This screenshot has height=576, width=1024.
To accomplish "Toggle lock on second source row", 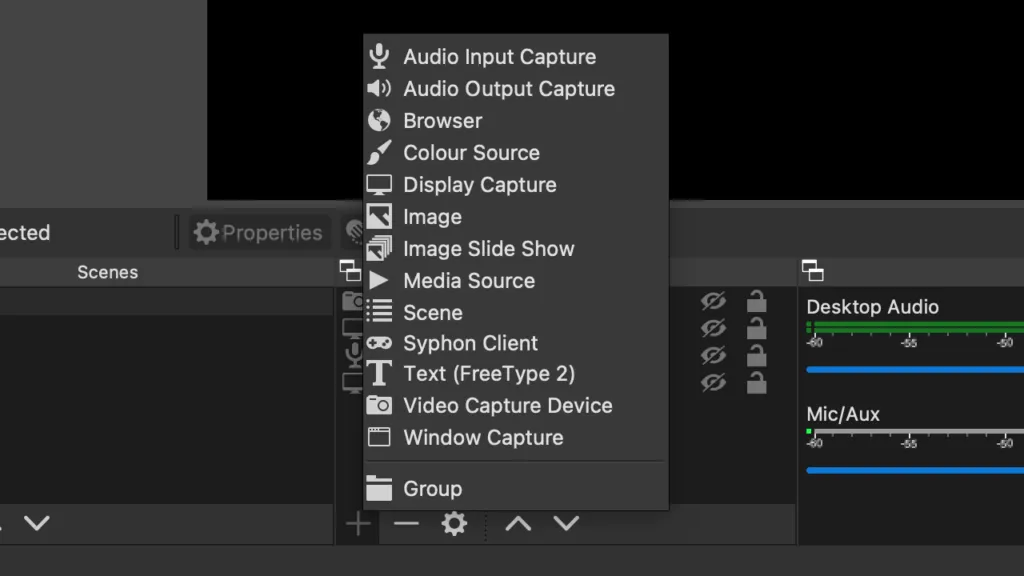I will (756, 328).
